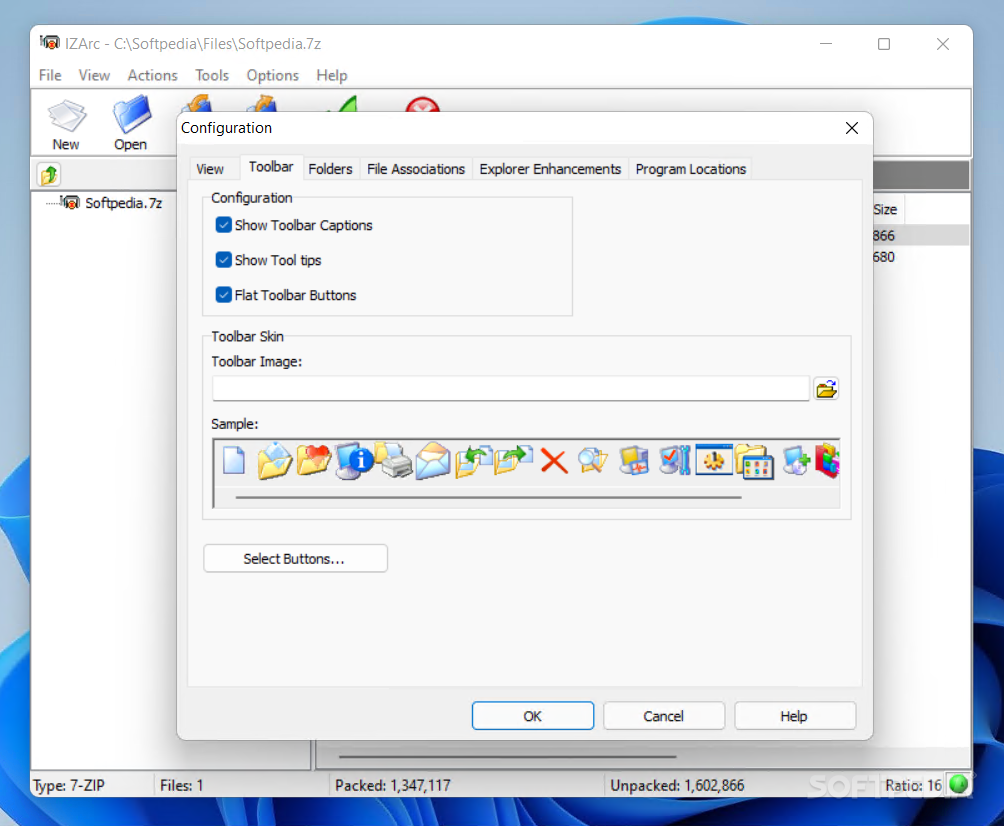Open Explorer Enhancements tab
1004x826 pixels.
[550, 169]
